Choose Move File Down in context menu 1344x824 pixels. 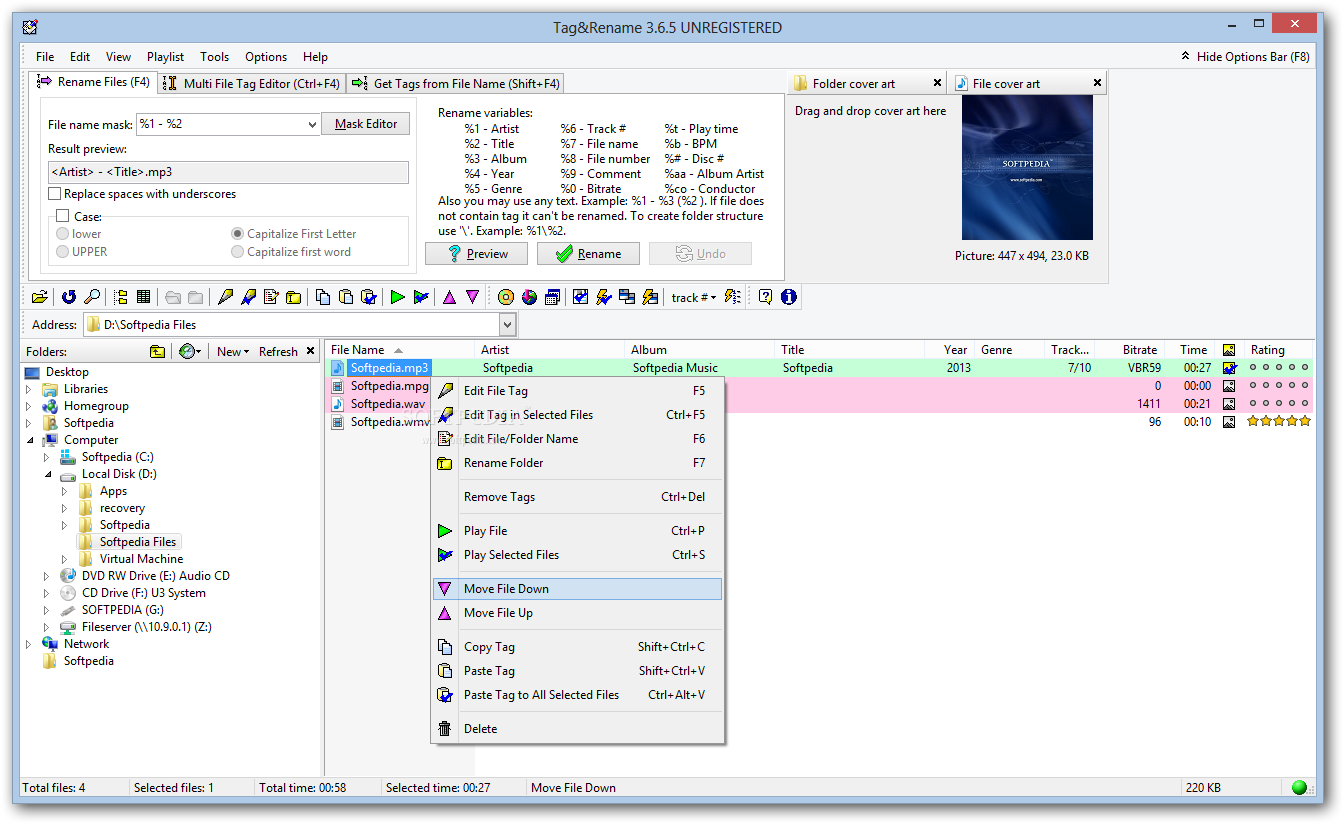(577, 589)
